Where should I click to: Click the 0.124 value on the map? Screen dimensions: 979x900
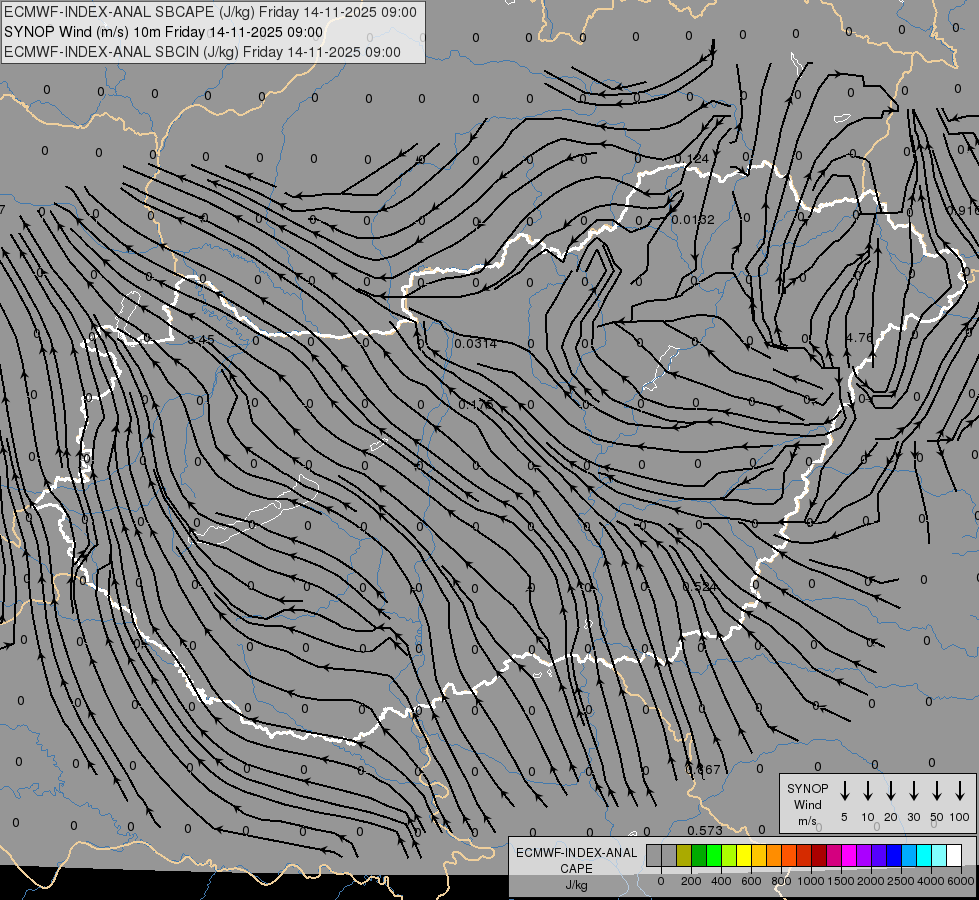[x=692, y=159]
